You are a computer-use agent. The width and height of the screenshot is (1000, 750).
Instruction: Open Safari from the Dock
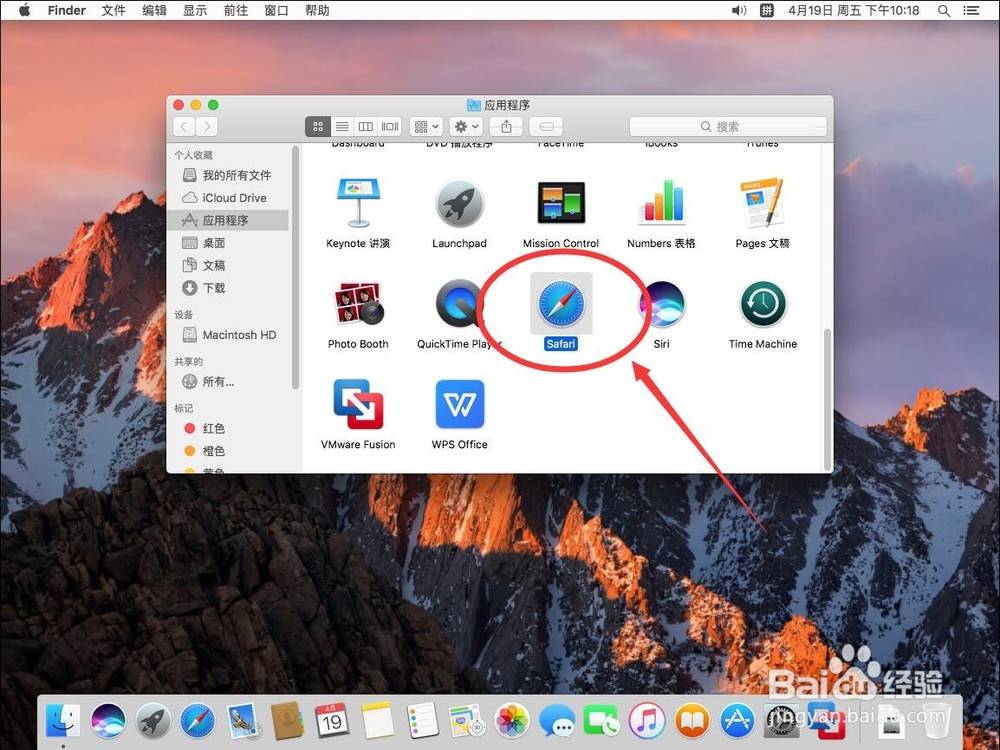(x=198, y=721)
